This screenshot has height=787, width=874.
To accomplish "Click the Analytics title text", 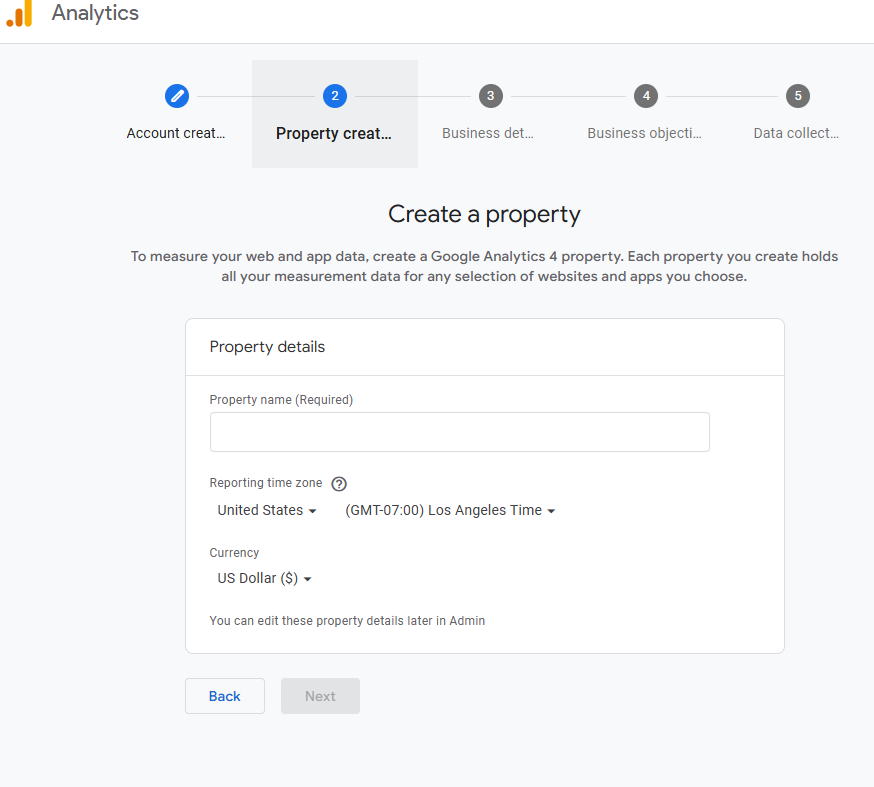I will click(x=95, y=13).
